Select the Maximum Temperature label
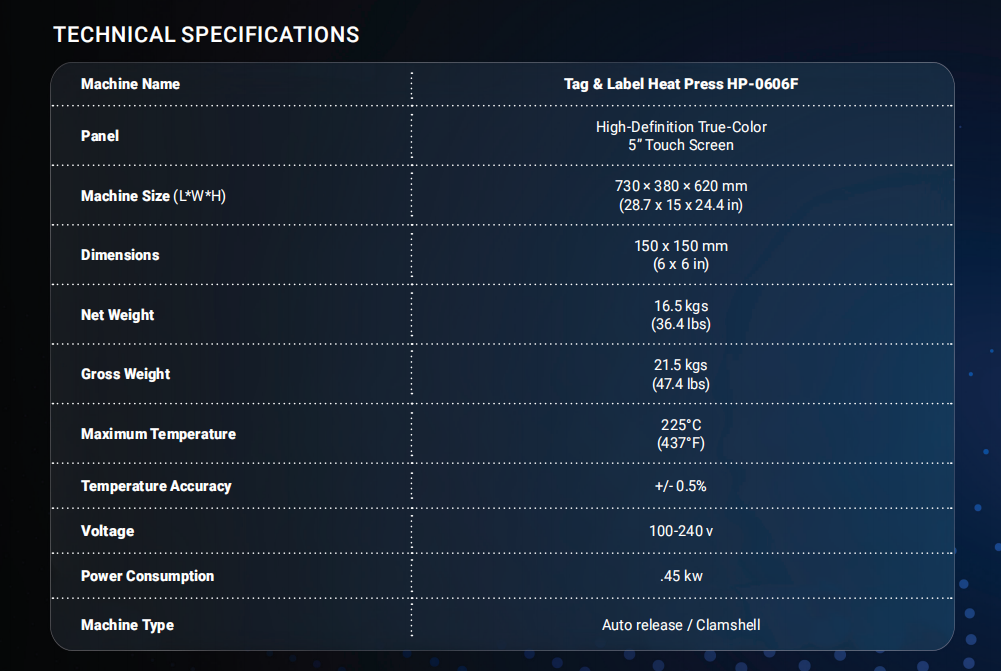 click(x=158, y=434)
